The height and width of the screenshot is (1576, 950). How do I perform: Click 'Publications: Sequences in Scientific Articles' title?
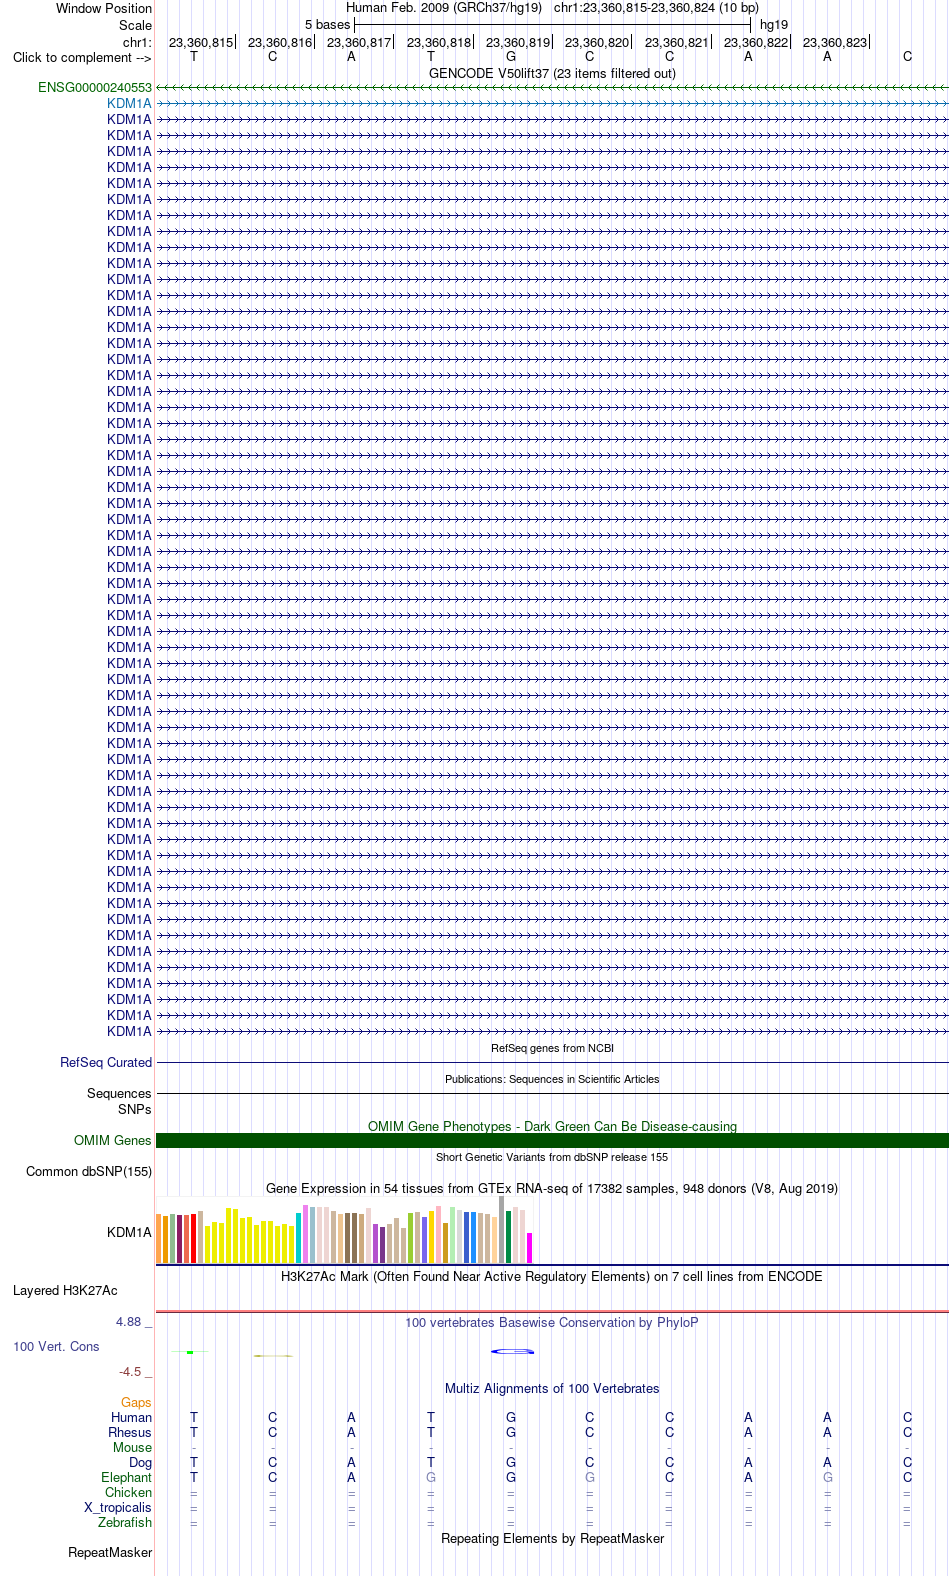pos(552,1080)
